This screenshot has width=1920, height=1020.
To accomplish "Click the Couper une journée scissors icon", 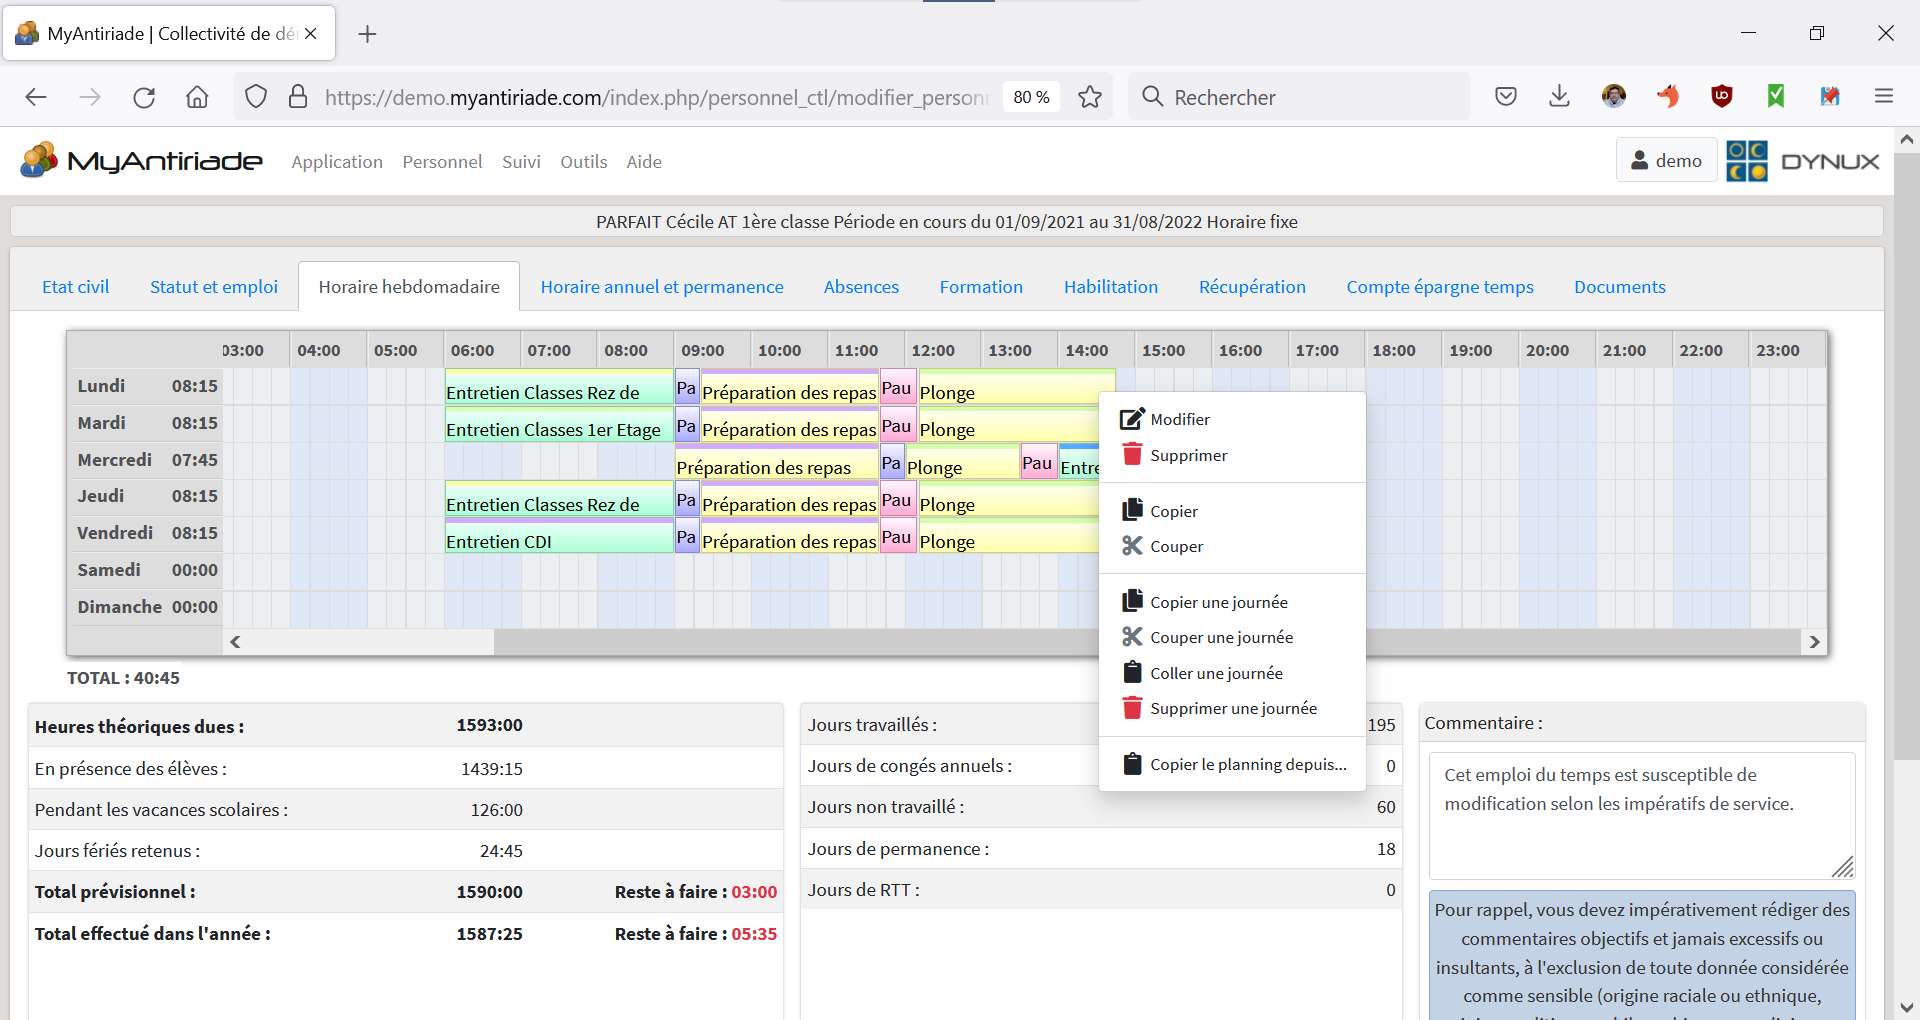I will pos(1131,637).
